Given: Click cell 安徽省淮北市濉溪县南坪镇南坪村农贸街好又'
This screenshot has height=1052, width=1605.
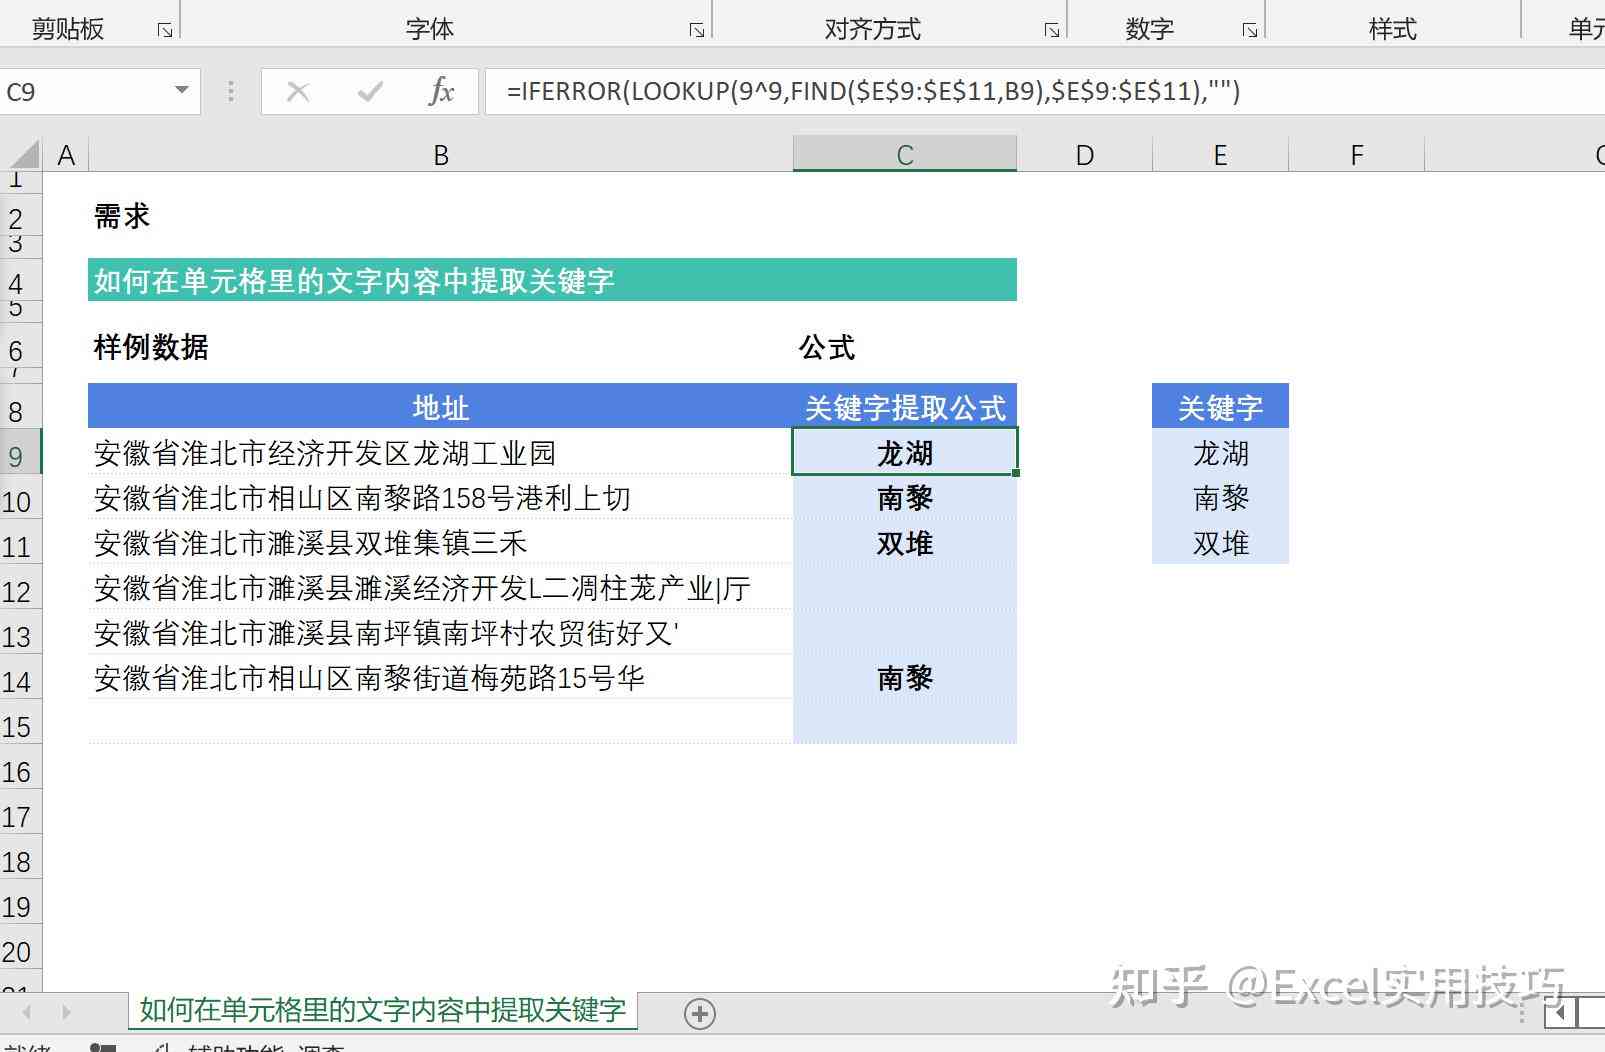Looking at the screenshot, I should pyautogui.click(x=440, y=633).
